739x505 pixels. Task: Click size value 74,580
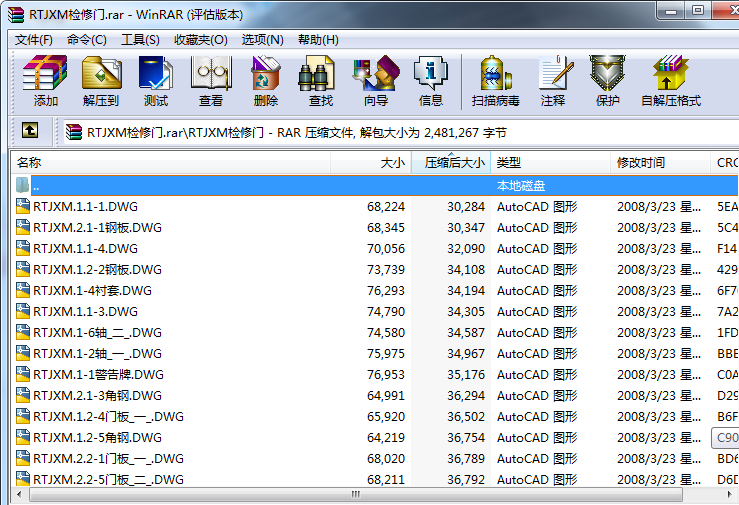[x=386, y=333]
